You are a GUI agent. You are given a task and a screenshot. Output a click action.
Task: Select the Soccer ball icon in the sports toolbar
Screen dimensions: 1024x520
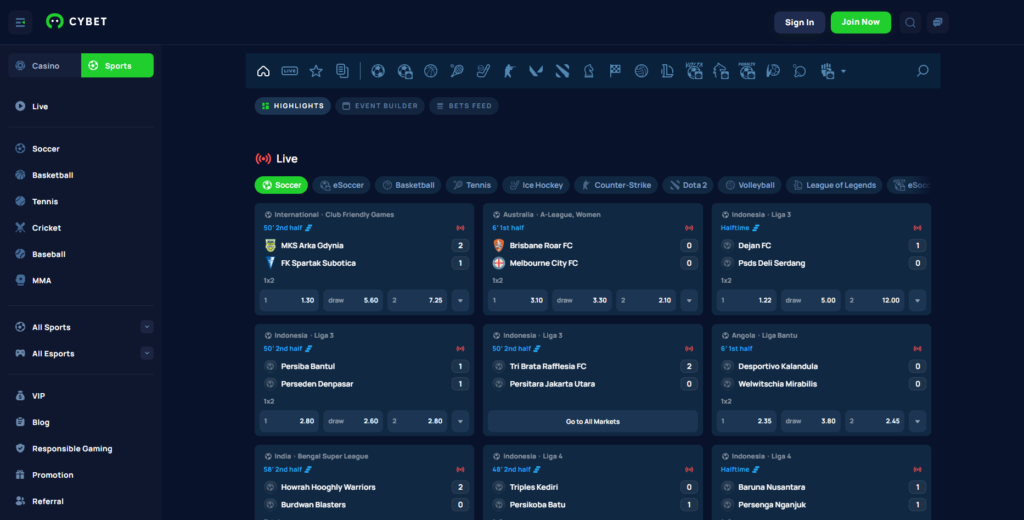(378, 71)
